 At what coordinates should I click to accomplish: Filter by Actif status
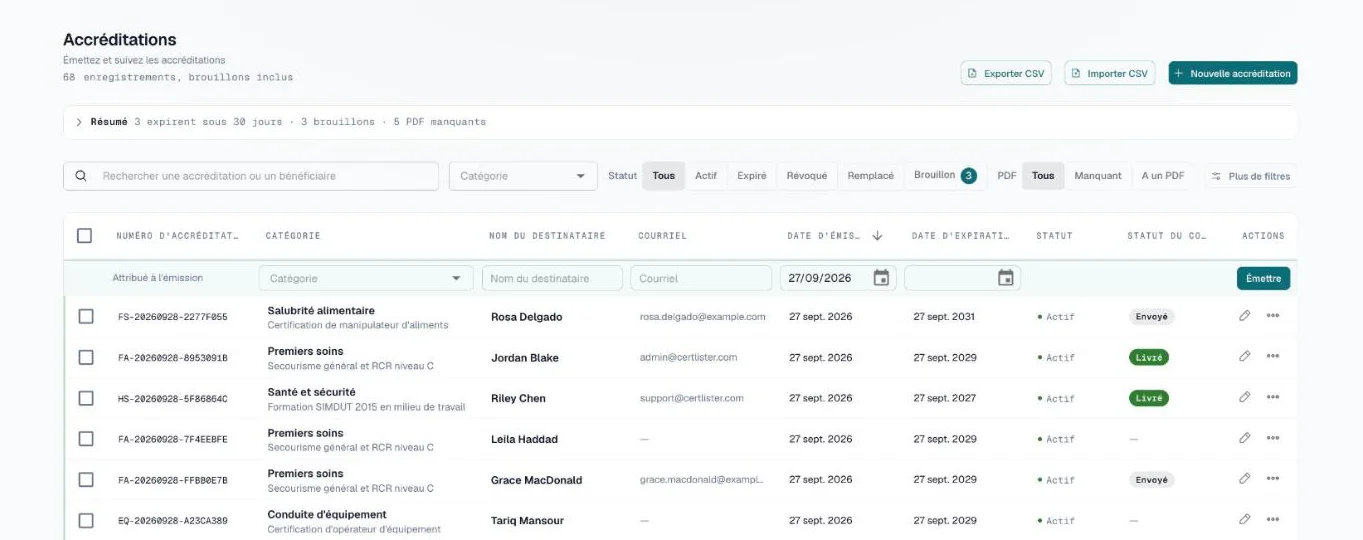pos(706,176)
